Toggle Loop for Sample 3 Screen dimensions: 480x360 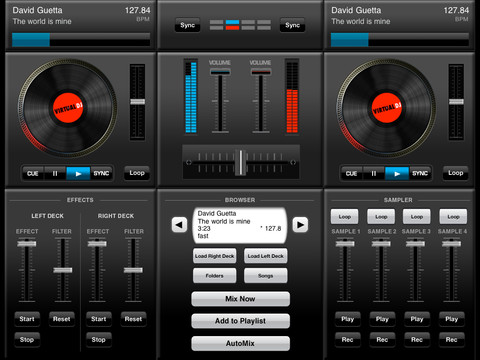point(417,217)
